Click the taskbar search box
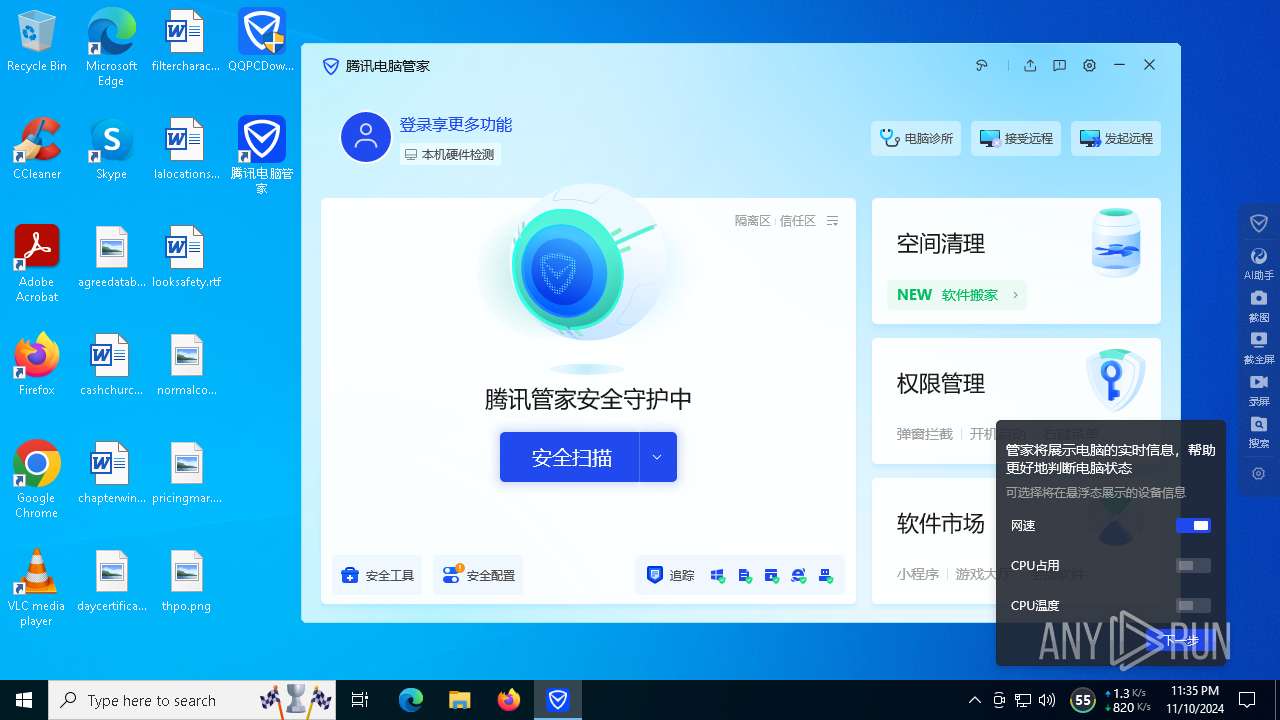The image size is (1280, 720). point(192,700)
